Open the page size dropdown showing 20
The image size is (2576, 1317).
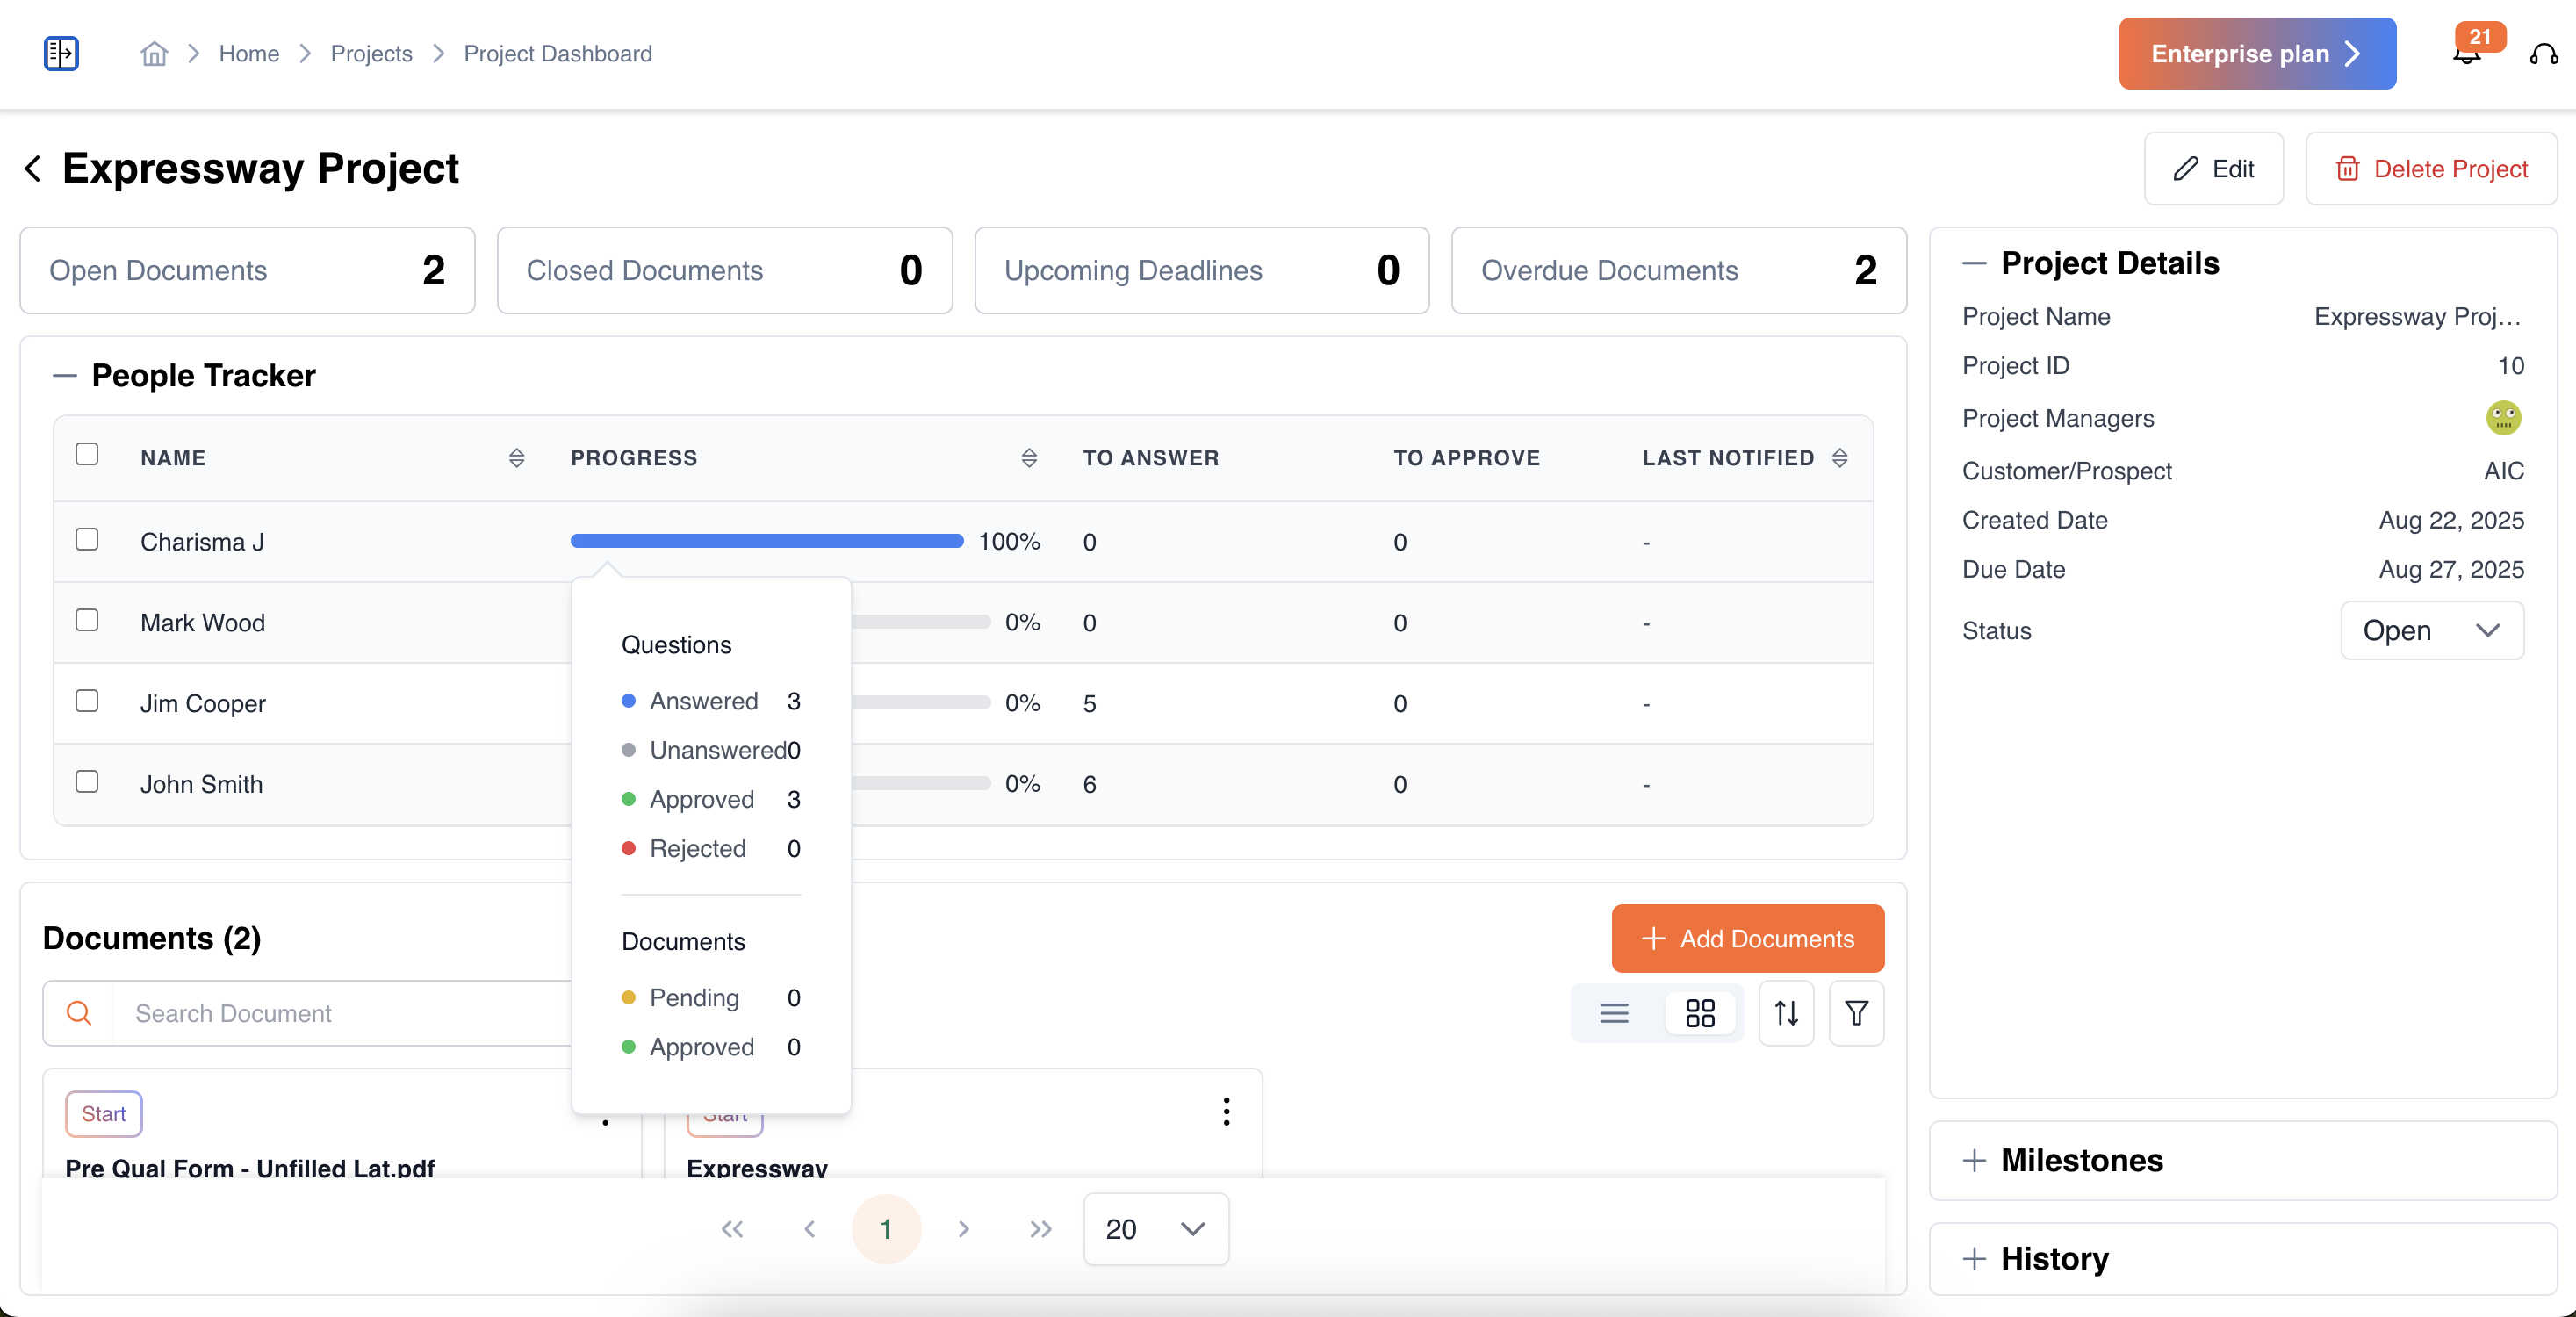[x=1155, y=1229]
